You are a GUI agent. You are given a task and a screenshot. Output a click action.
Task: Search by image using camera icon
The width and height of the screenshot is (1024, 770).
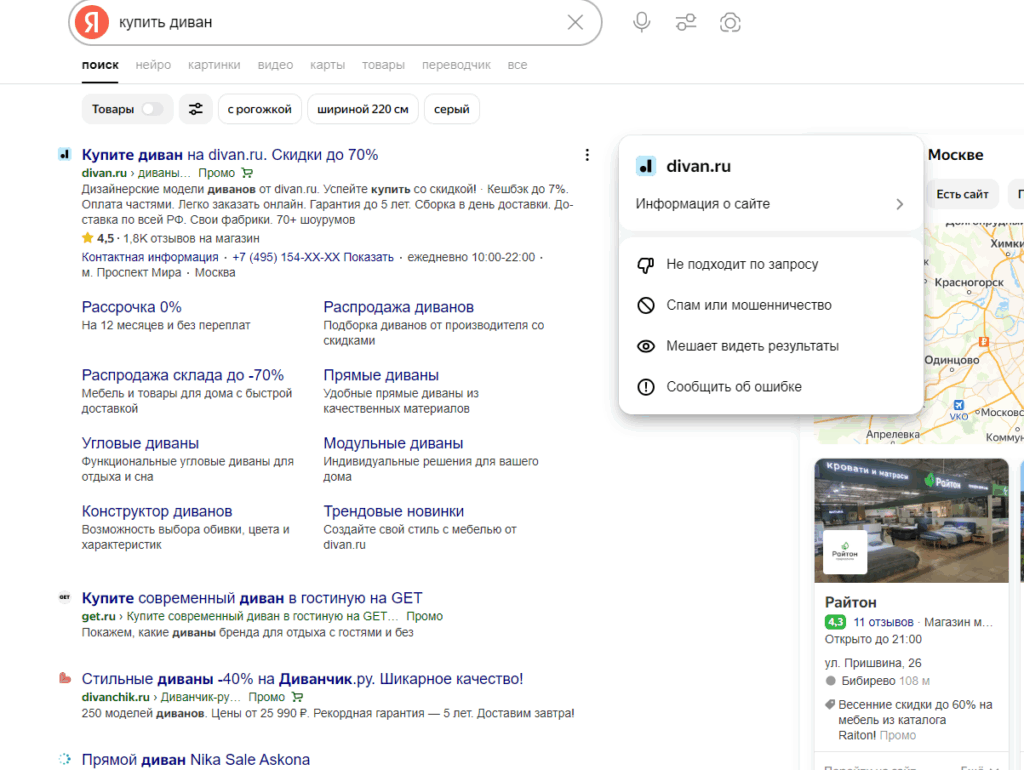pos(730,22)
